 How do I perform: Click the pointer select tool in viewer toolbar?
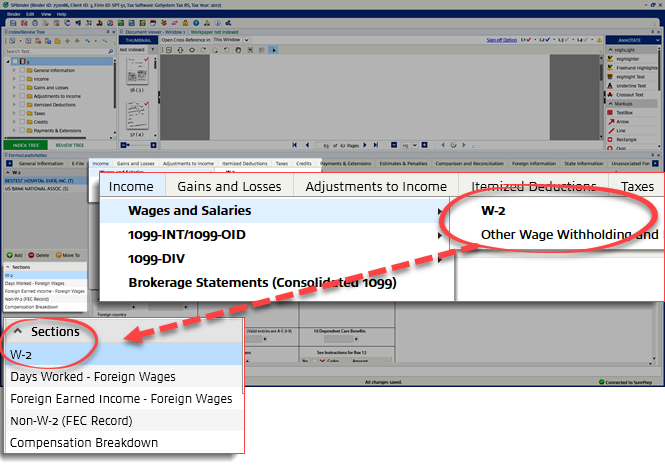coord(273,50)
